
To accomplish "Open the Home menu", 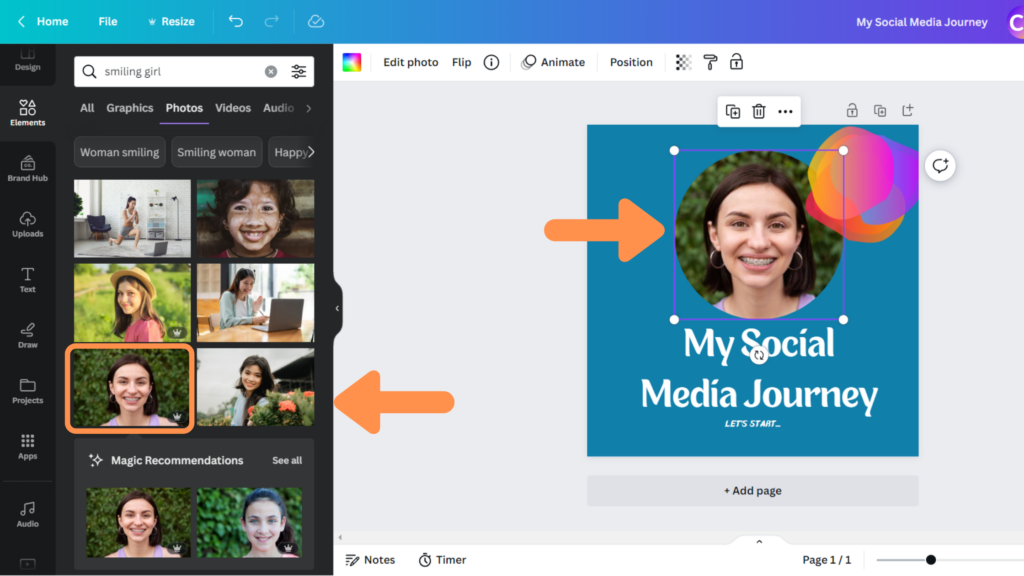I will (52, 22).
